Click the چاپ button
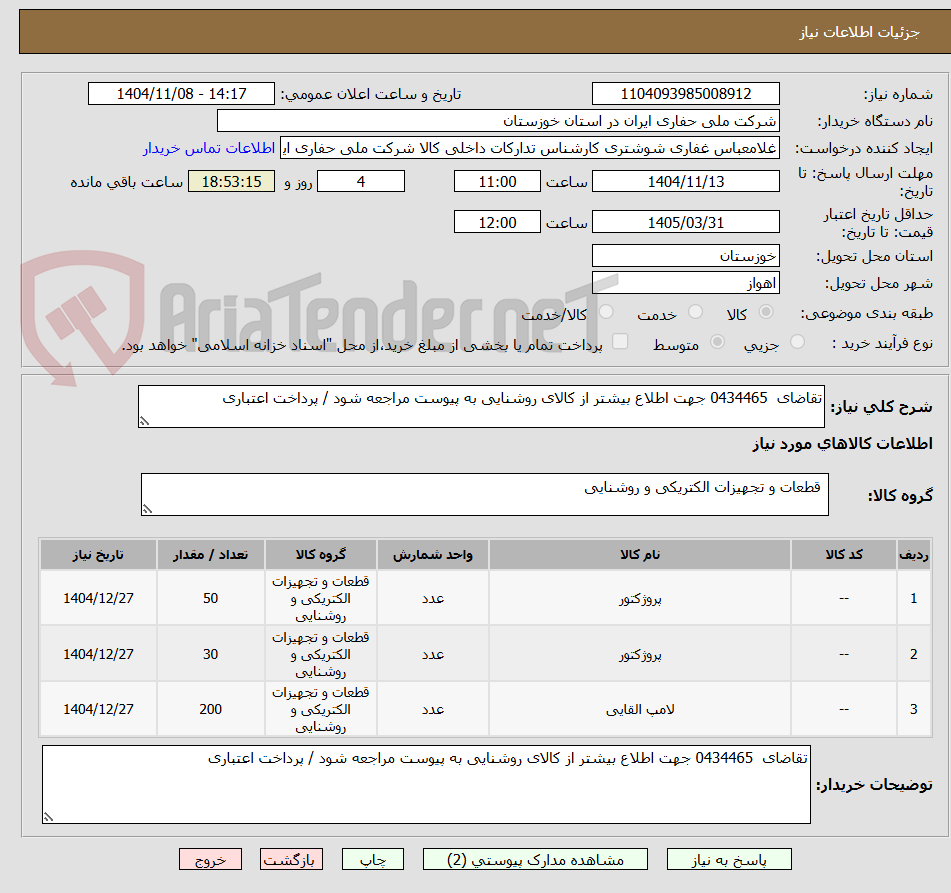 coord(372,858)
